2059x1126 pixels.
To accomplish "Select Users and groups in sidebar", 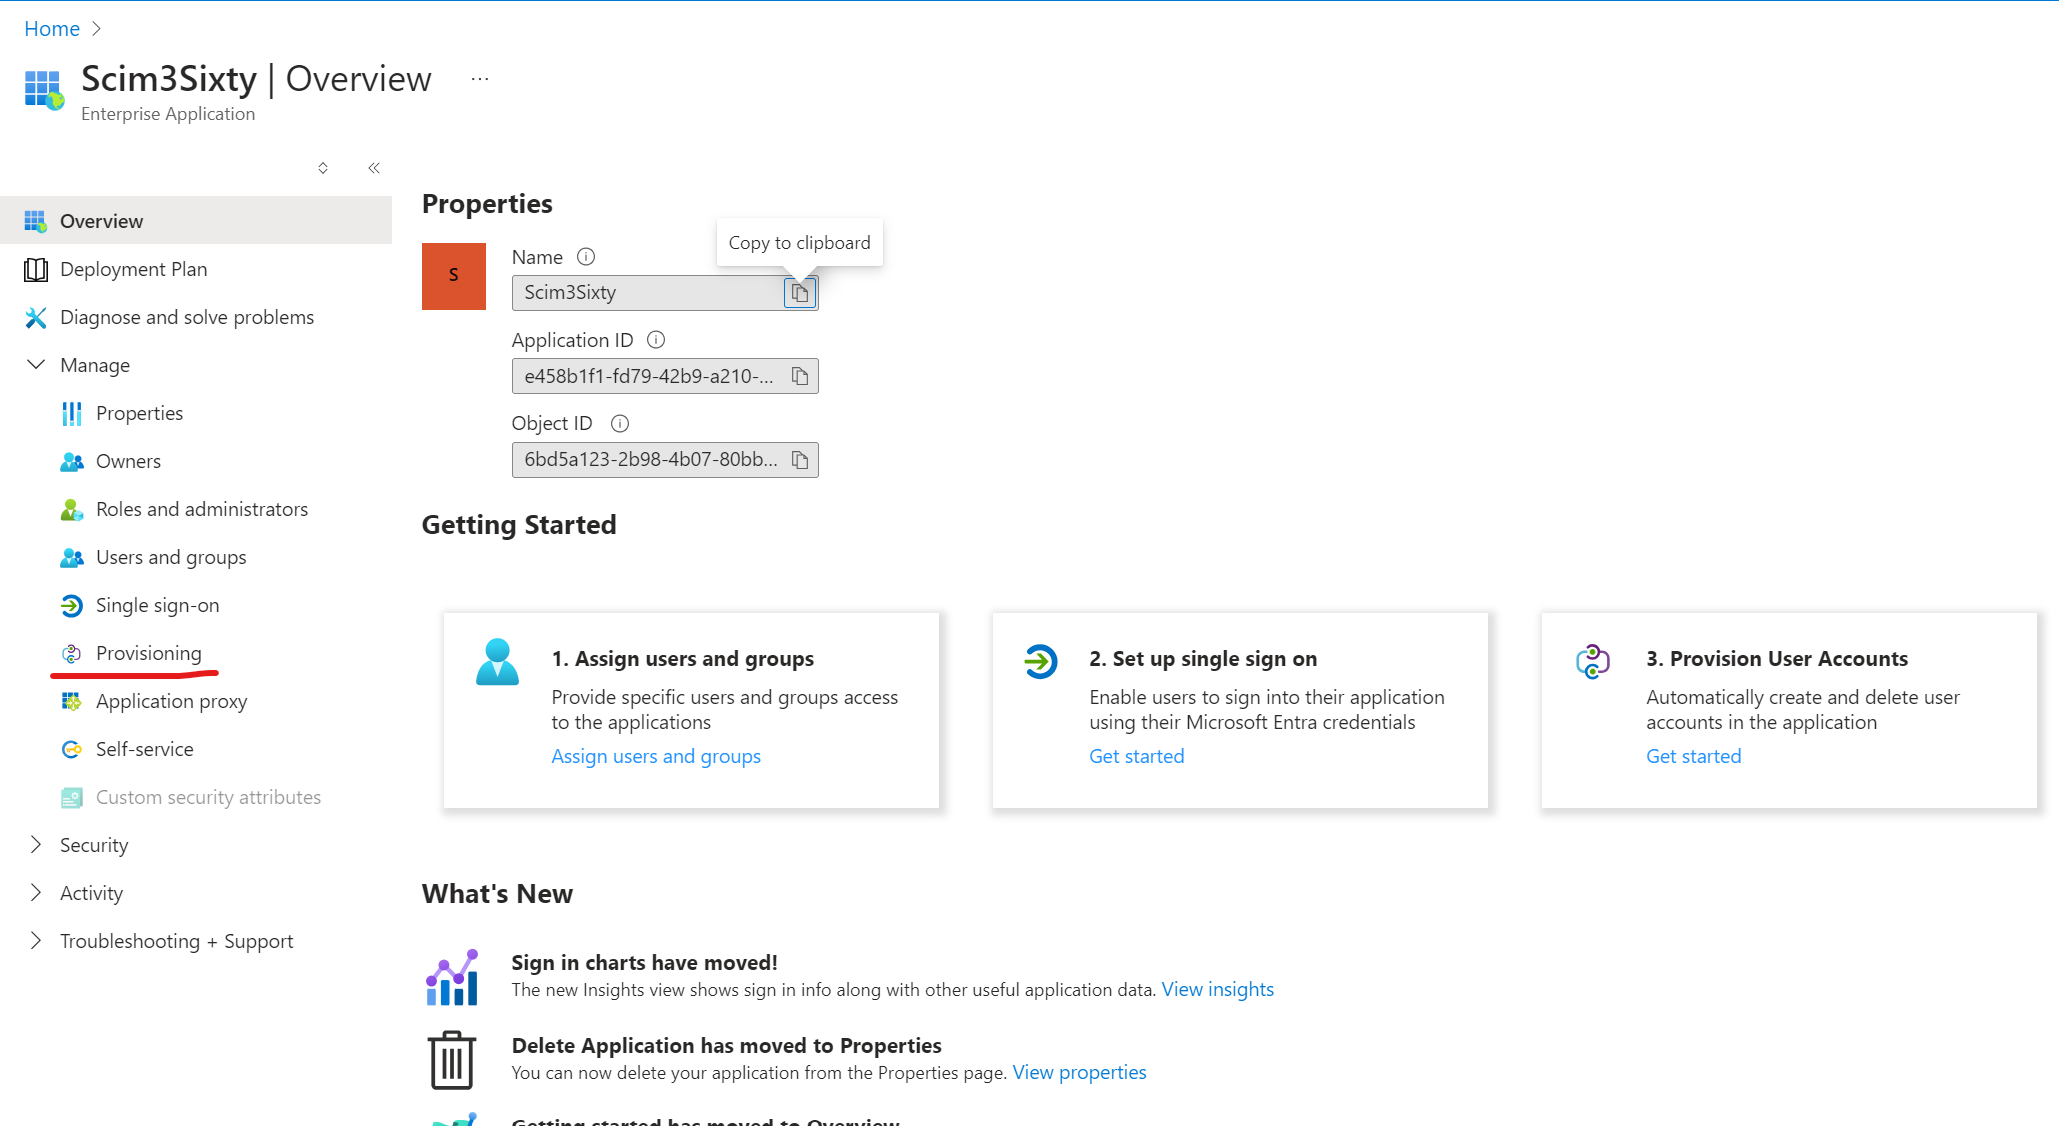I will coord(170,557).
